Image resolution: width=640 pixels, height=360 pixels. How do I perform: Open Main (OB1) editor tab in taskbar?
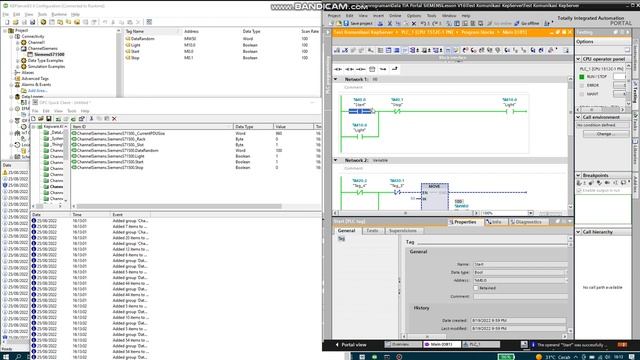pos(442,344)
